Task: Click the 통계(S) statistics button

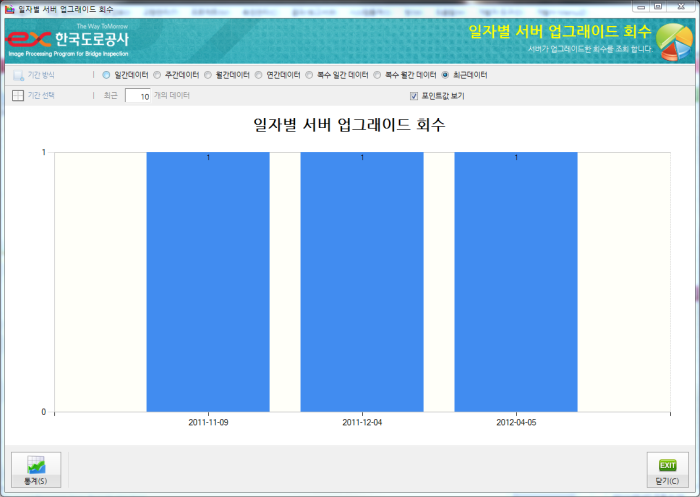Action: [36, 469]
